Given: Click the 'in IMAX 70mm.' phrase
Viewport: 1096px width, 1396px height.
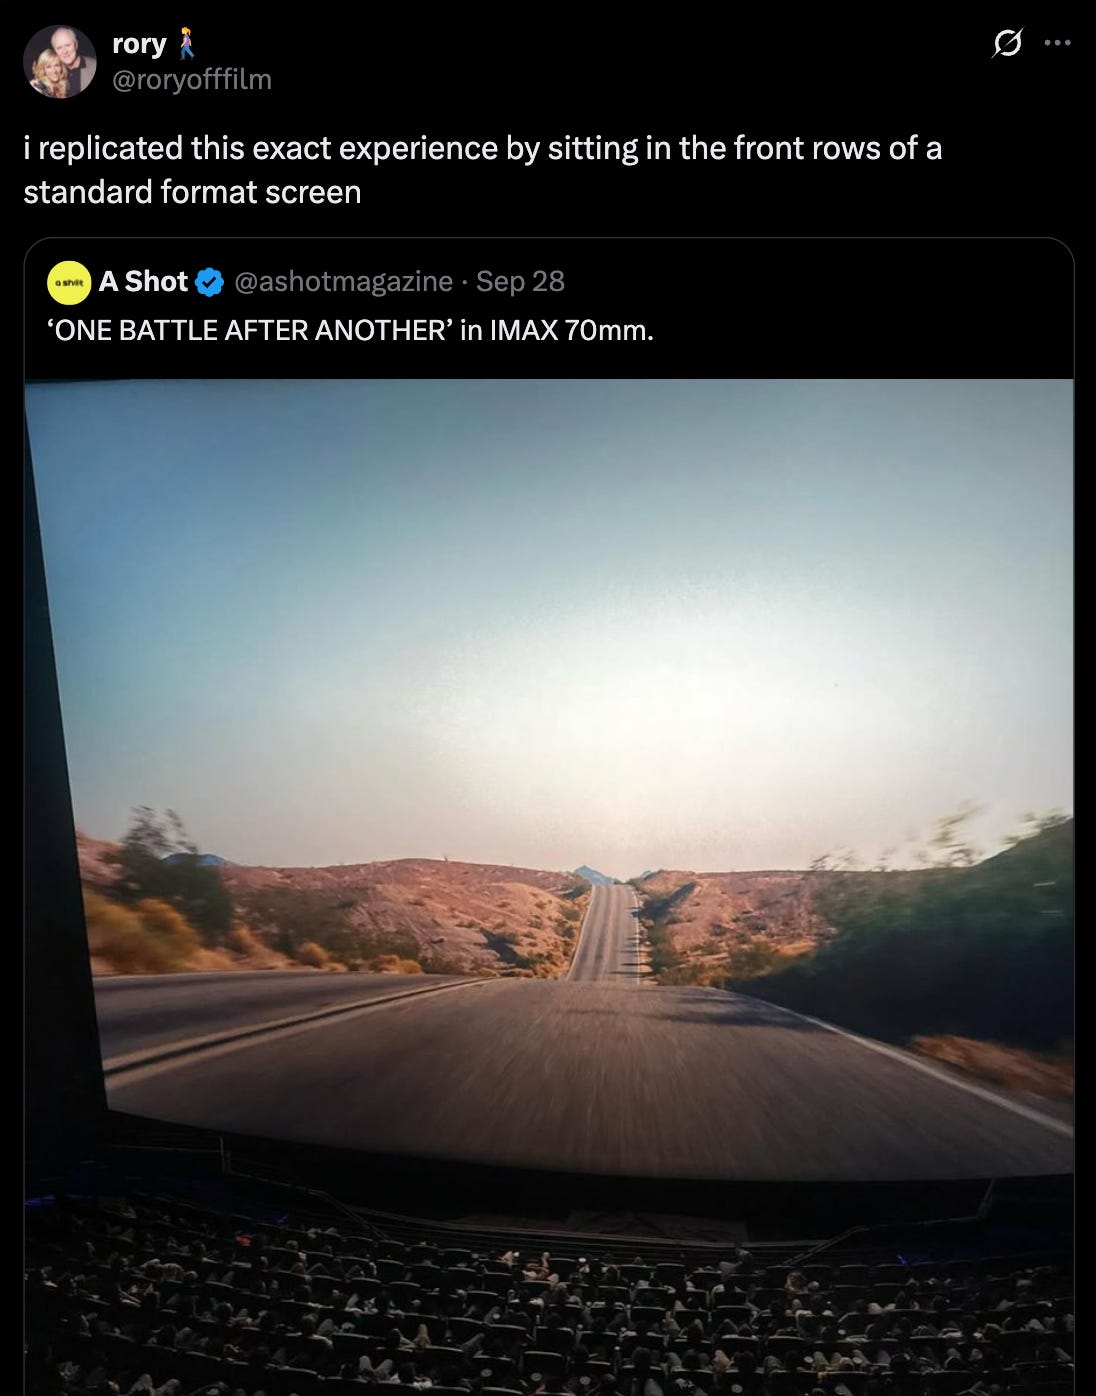Looking at the screenshot, I should click(x=557, y=330).
